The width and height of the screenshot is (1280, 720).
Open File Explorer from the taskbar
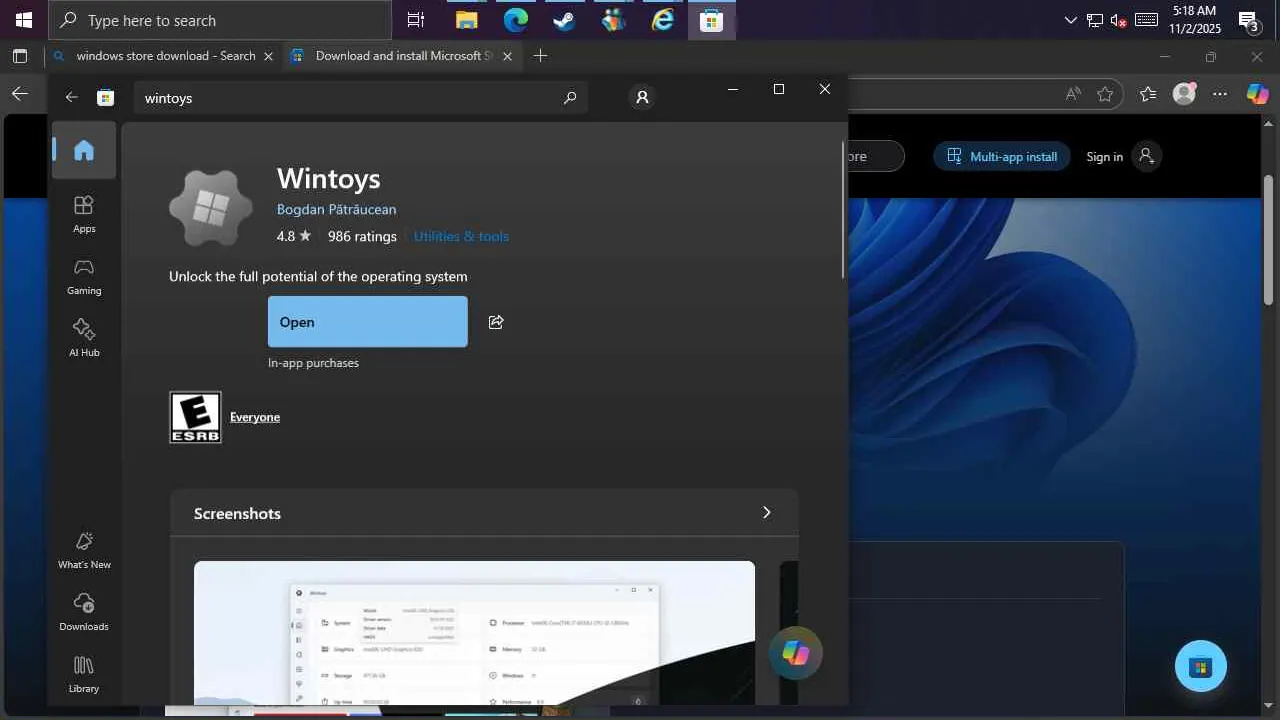pyautogui.click(x=466, y=20)
